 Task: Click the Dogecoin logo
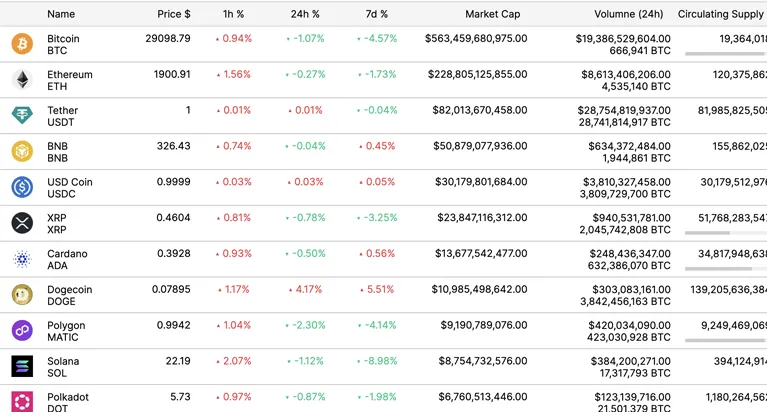click(x=22, y=295)
